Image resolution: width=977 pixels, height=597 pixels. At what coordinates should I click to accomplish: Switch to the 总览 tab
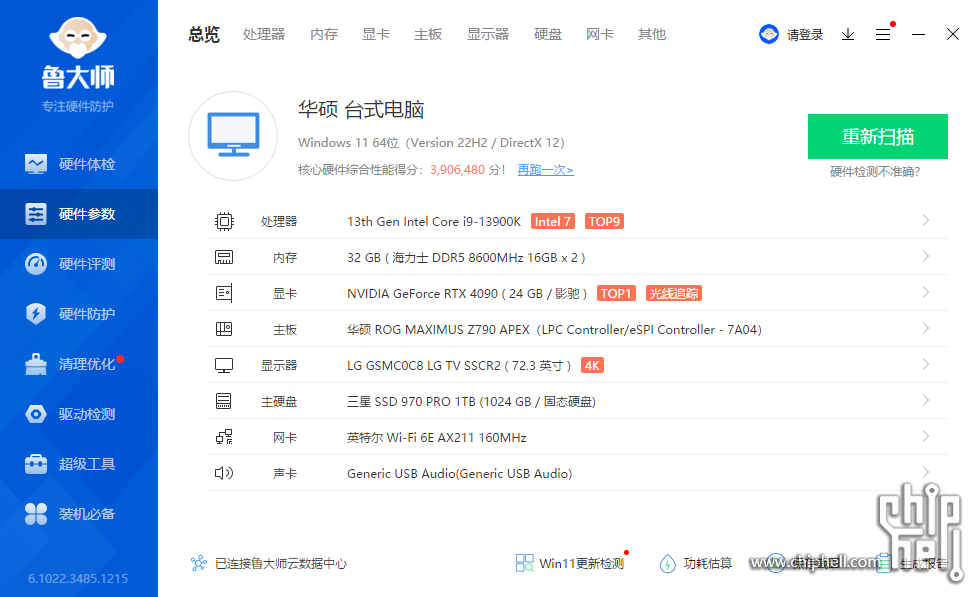pyautogui.click(x=204, y=34)
